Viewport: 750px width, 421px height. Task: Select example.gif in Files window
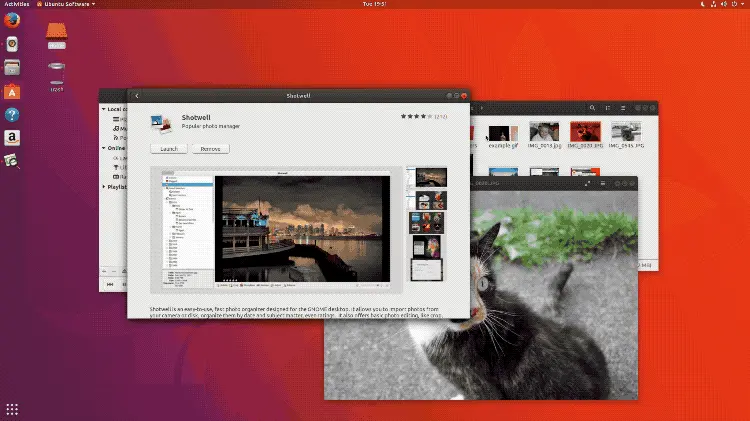pyautogui.click(x=503, y=136)
